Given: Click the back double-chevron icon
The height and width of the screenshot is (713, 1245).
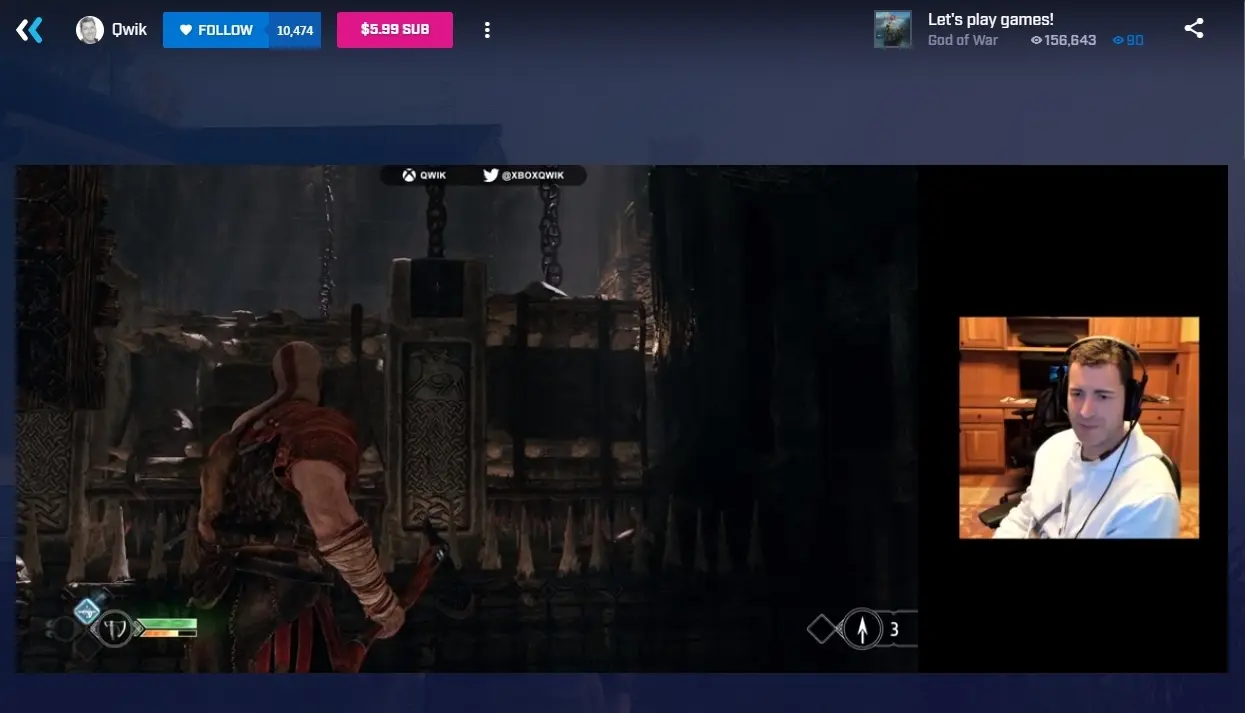Looking at the screenshot, I should (29, 30).
